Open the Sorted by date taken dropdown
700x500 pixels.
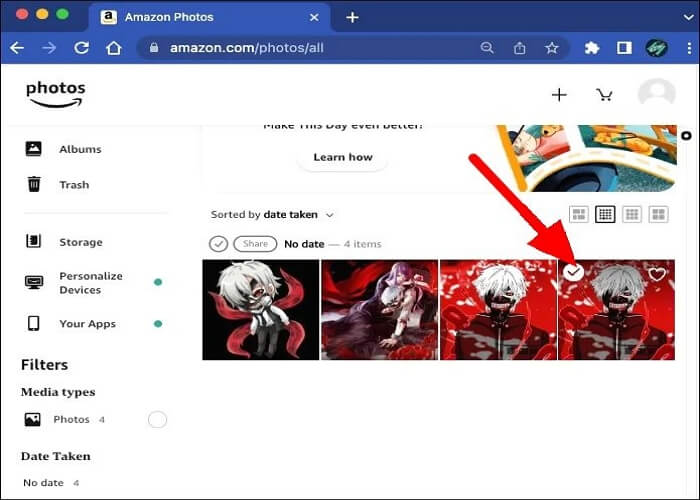(272, 215)
